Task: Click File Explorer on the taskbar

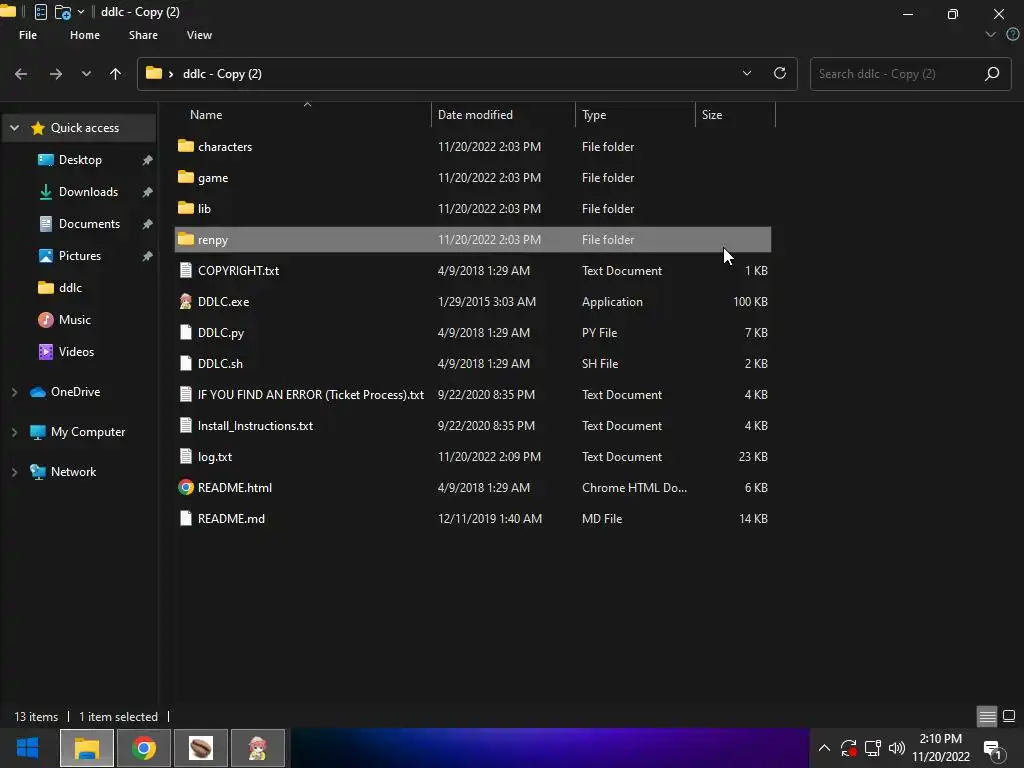Action: click(87, 748)
